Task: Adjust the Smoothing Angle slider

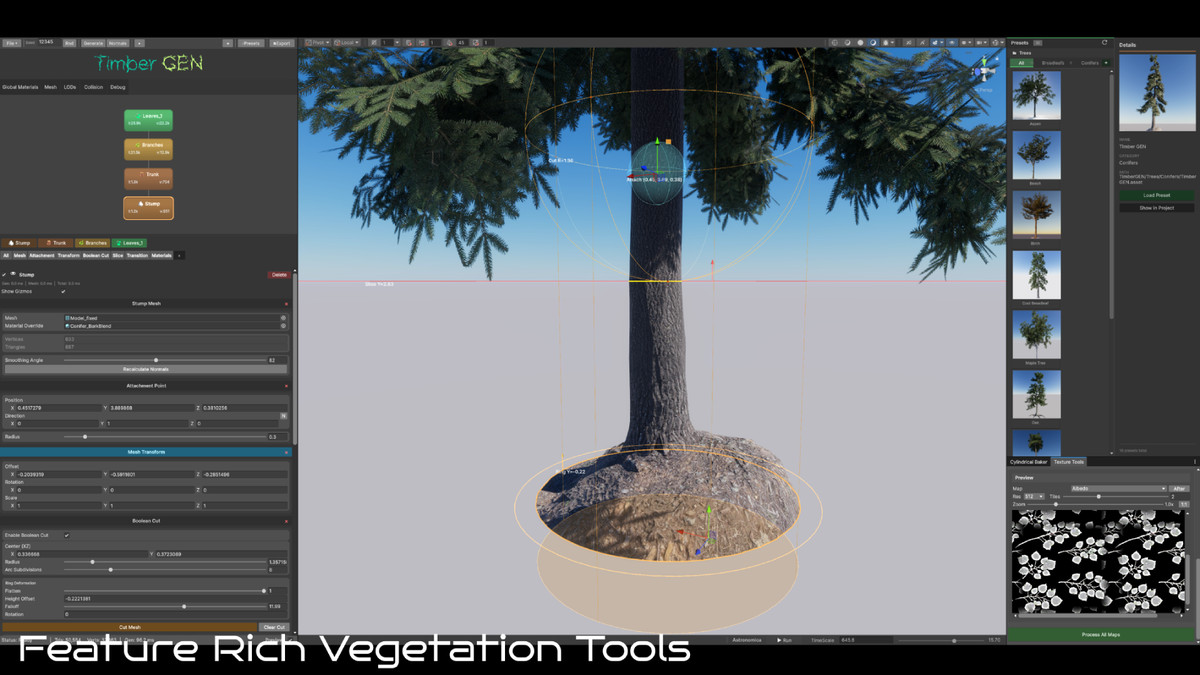Action: click(163, 360)
